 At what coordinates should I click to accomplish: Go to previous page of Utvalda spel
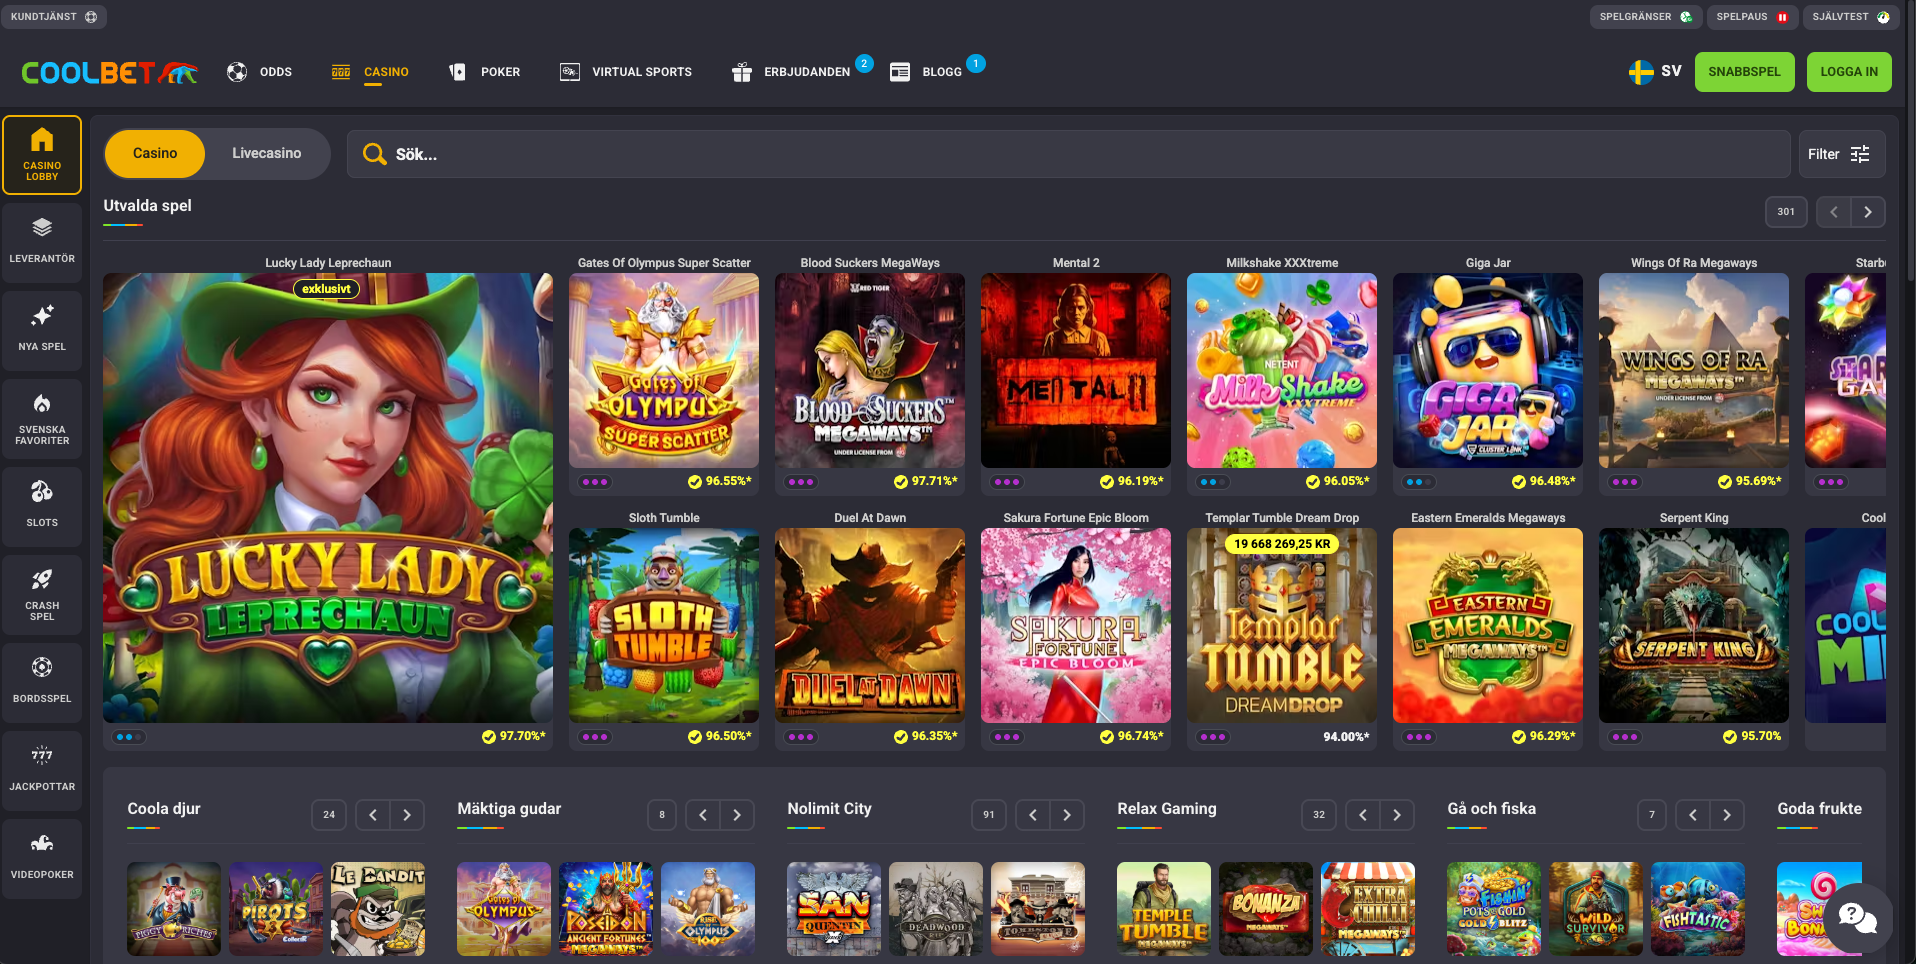1834,212
